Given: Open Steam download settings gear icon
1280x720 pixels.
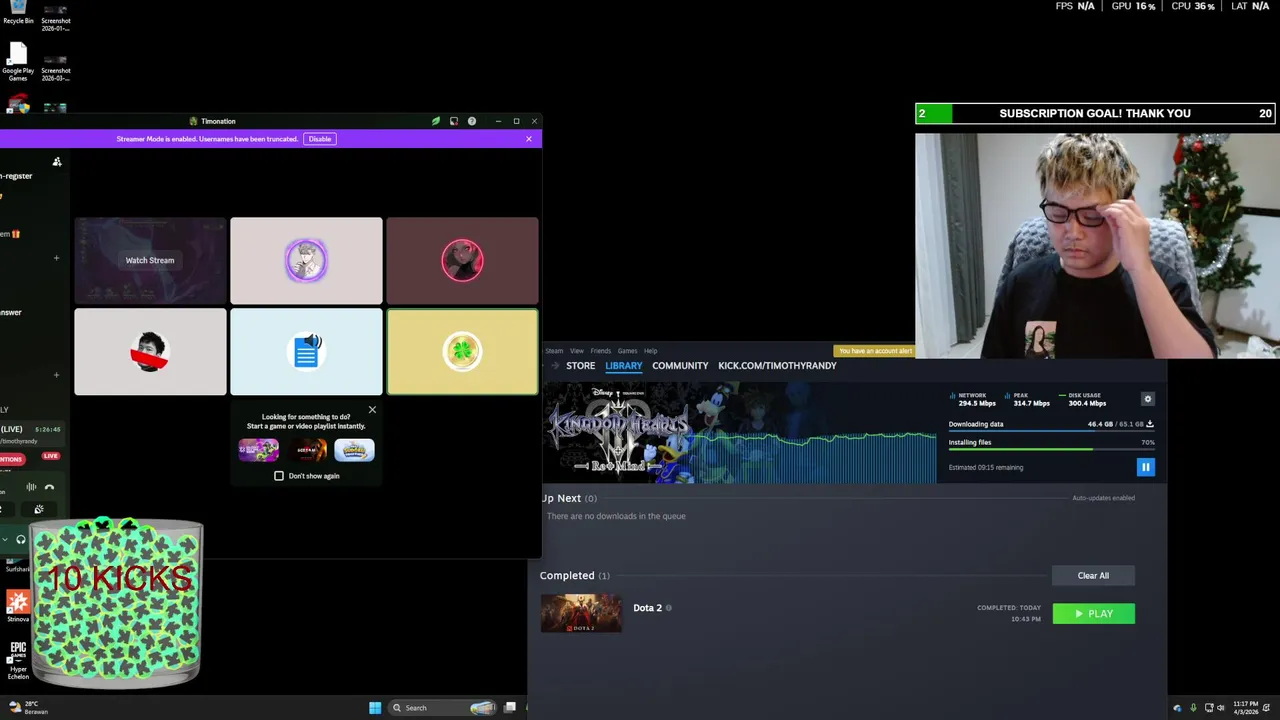Looking at the screenshot, I should (1148, 399).
